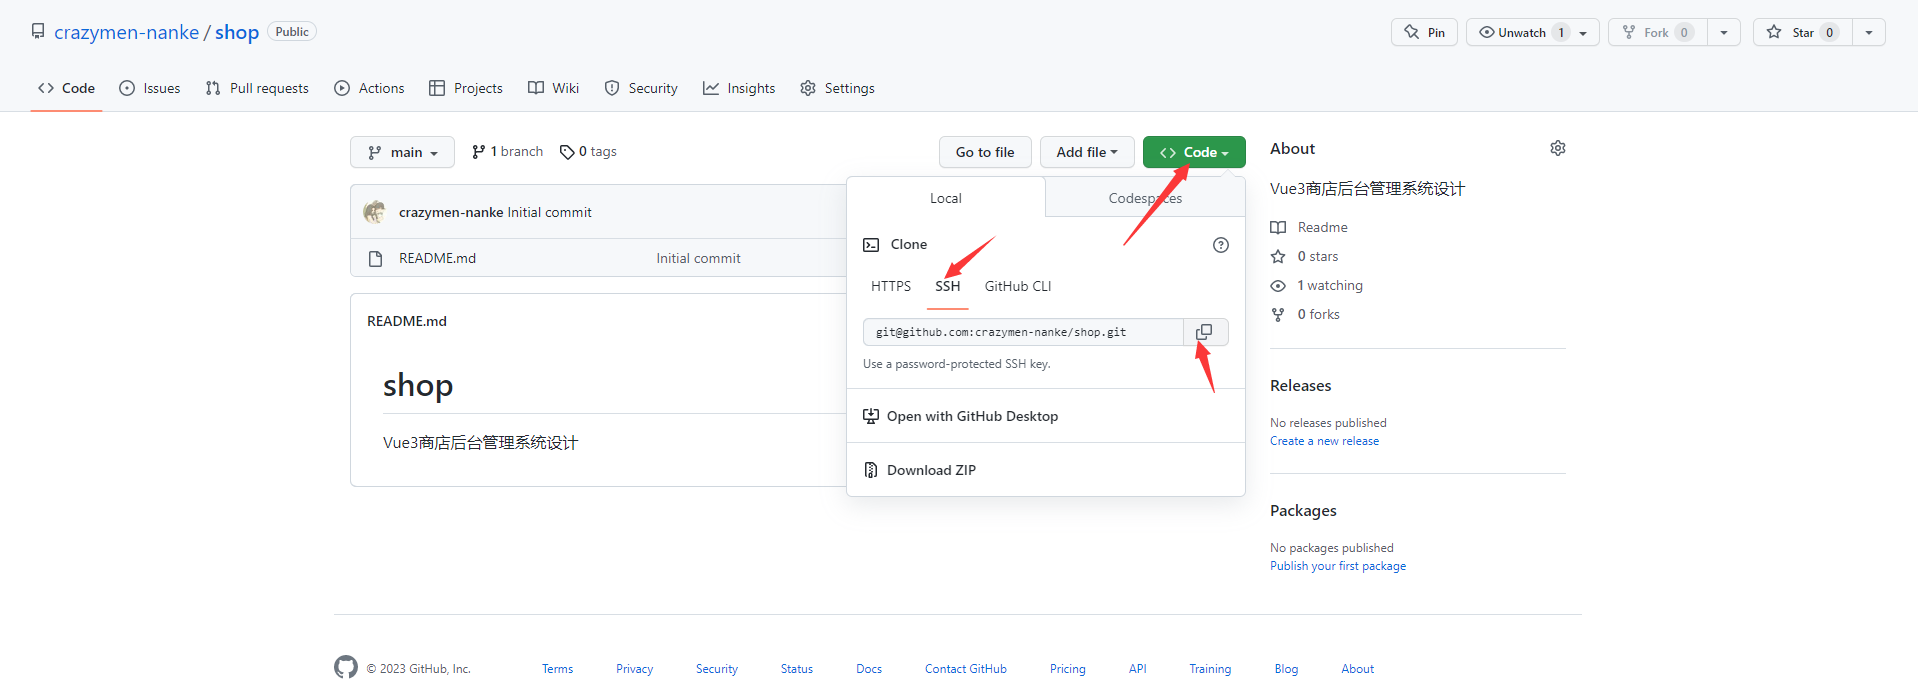The height and width of the screenshot is (687, 1918).
Task: Open the Actions tab
Action: click(369, 88)
